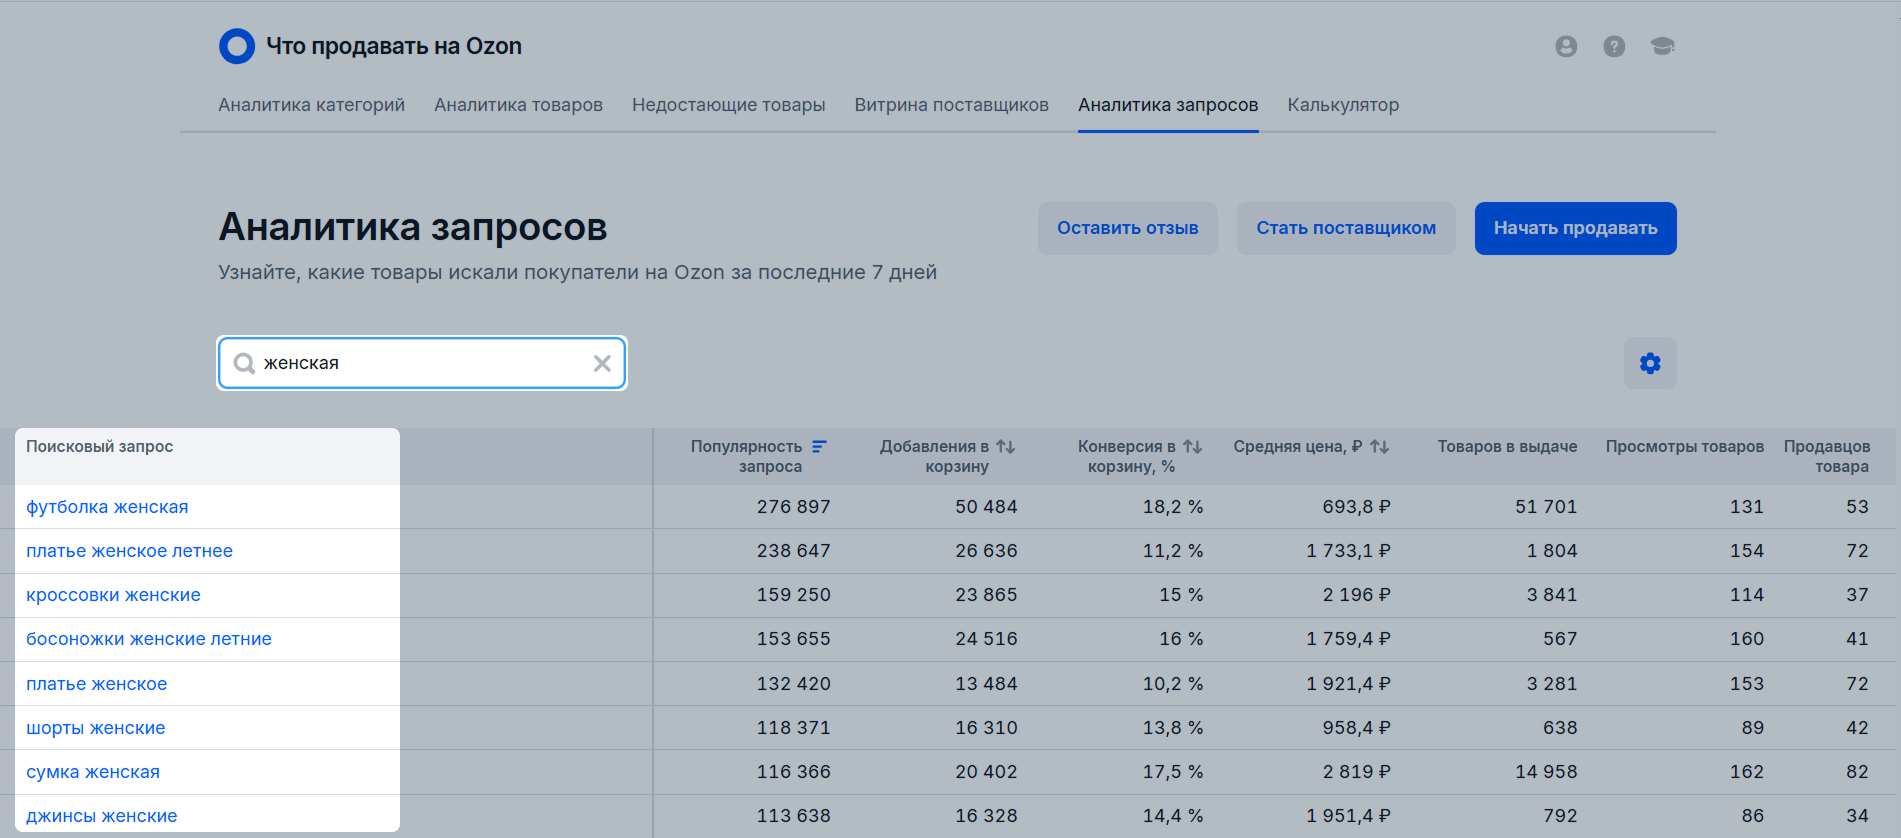Screen dimensions: 1901x838
Task: Select conversion value 18,2 %
Action: [x=1173, y=507]
